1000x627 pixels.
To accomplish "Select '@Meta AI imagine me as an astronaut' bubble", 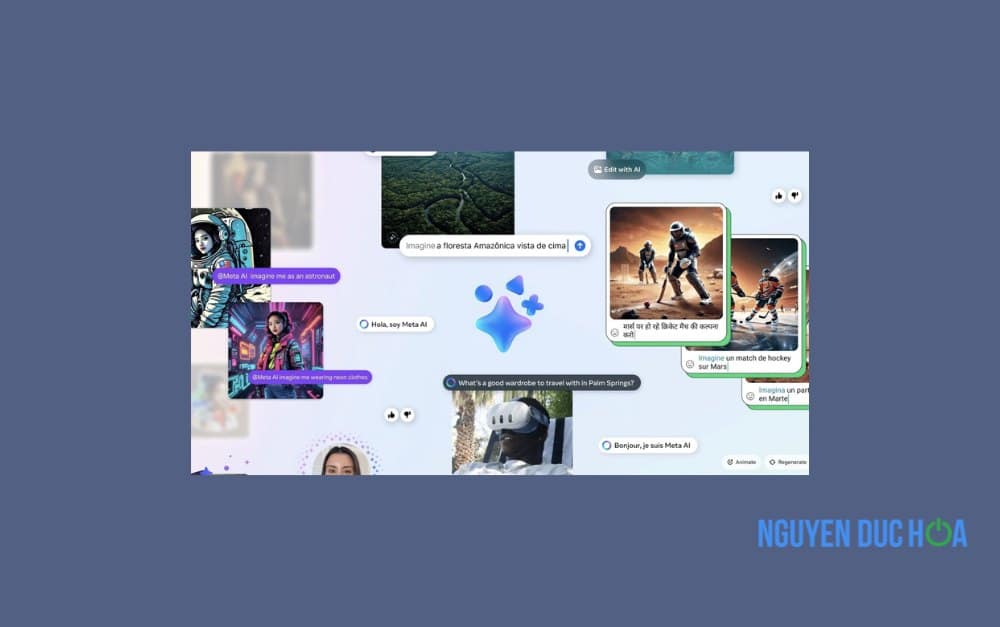I will tap(276, 276).
